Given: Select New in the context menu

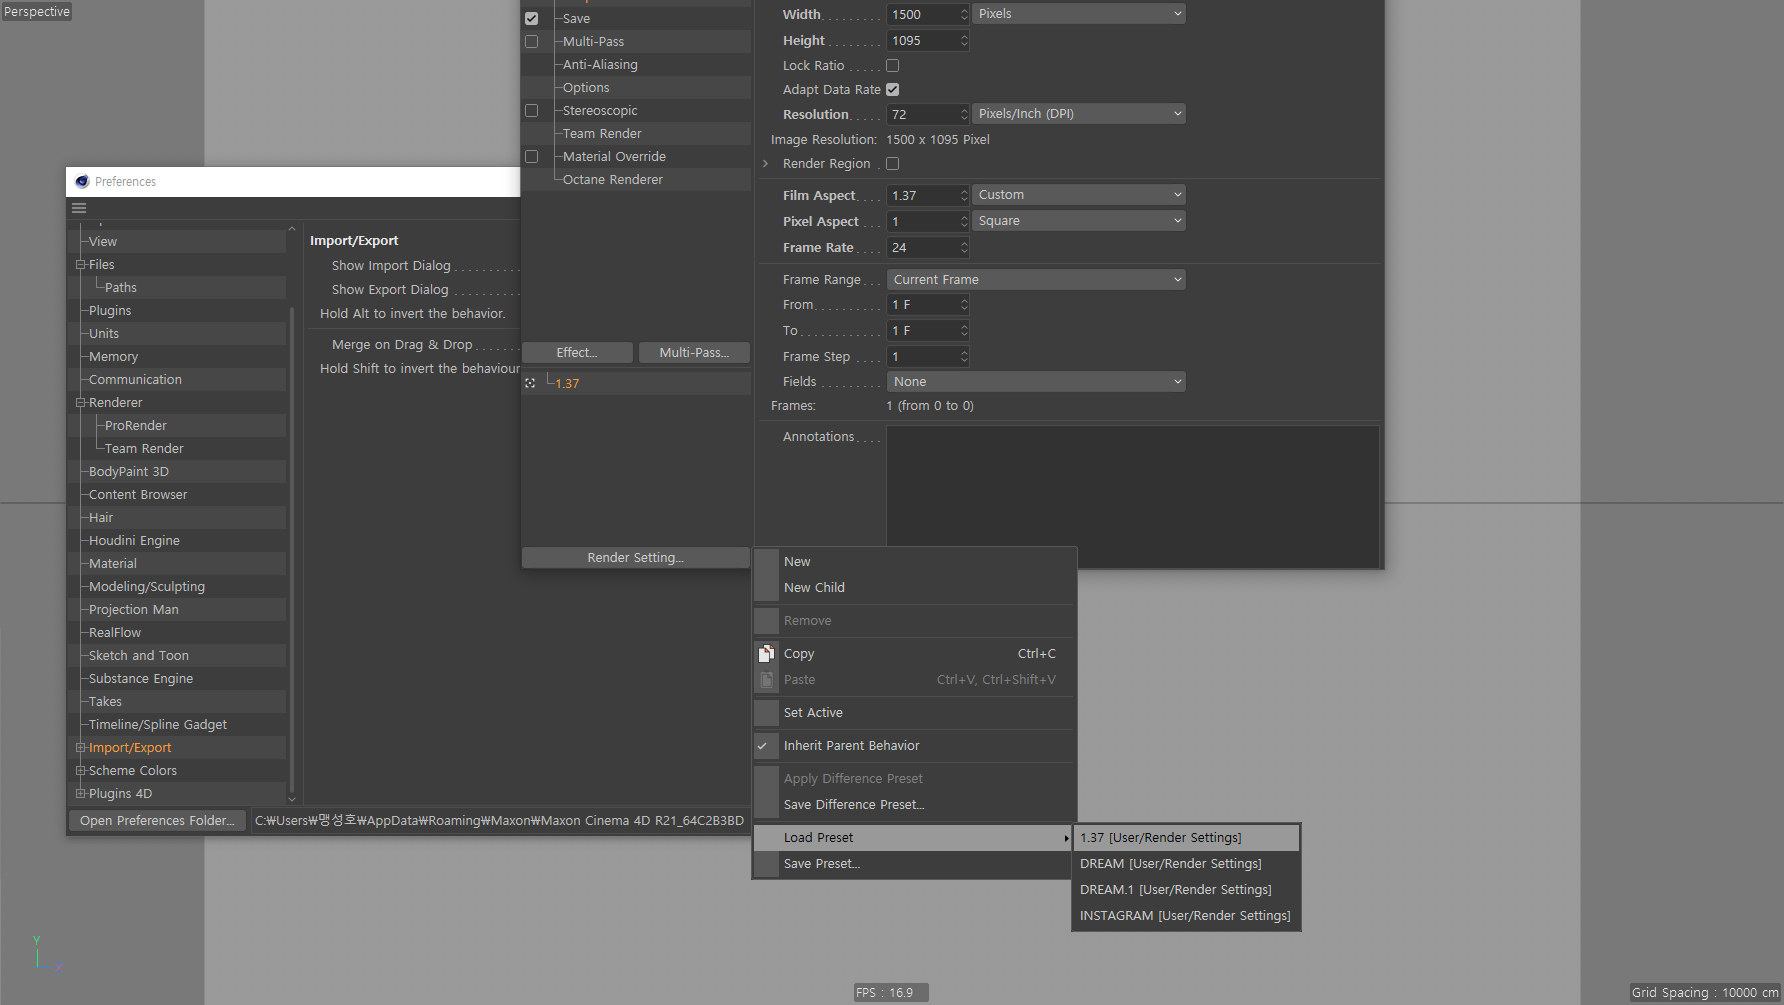Looking at the screenshot, I should (914, 561).
